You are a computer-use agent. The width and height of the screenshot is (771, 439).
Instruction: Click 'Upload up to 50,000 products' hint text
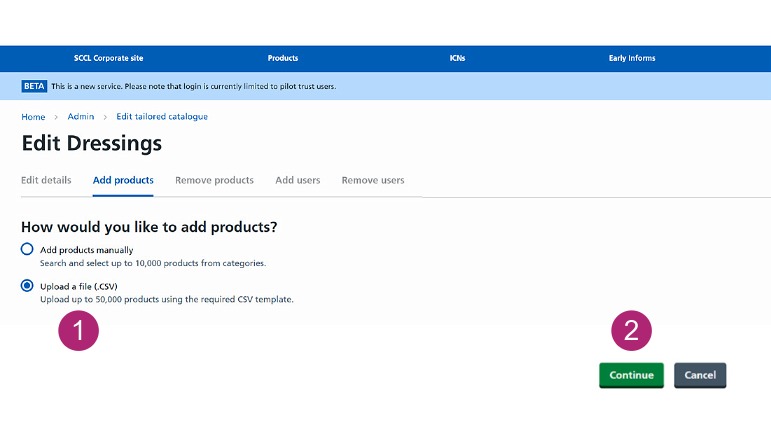coord(167,299)
